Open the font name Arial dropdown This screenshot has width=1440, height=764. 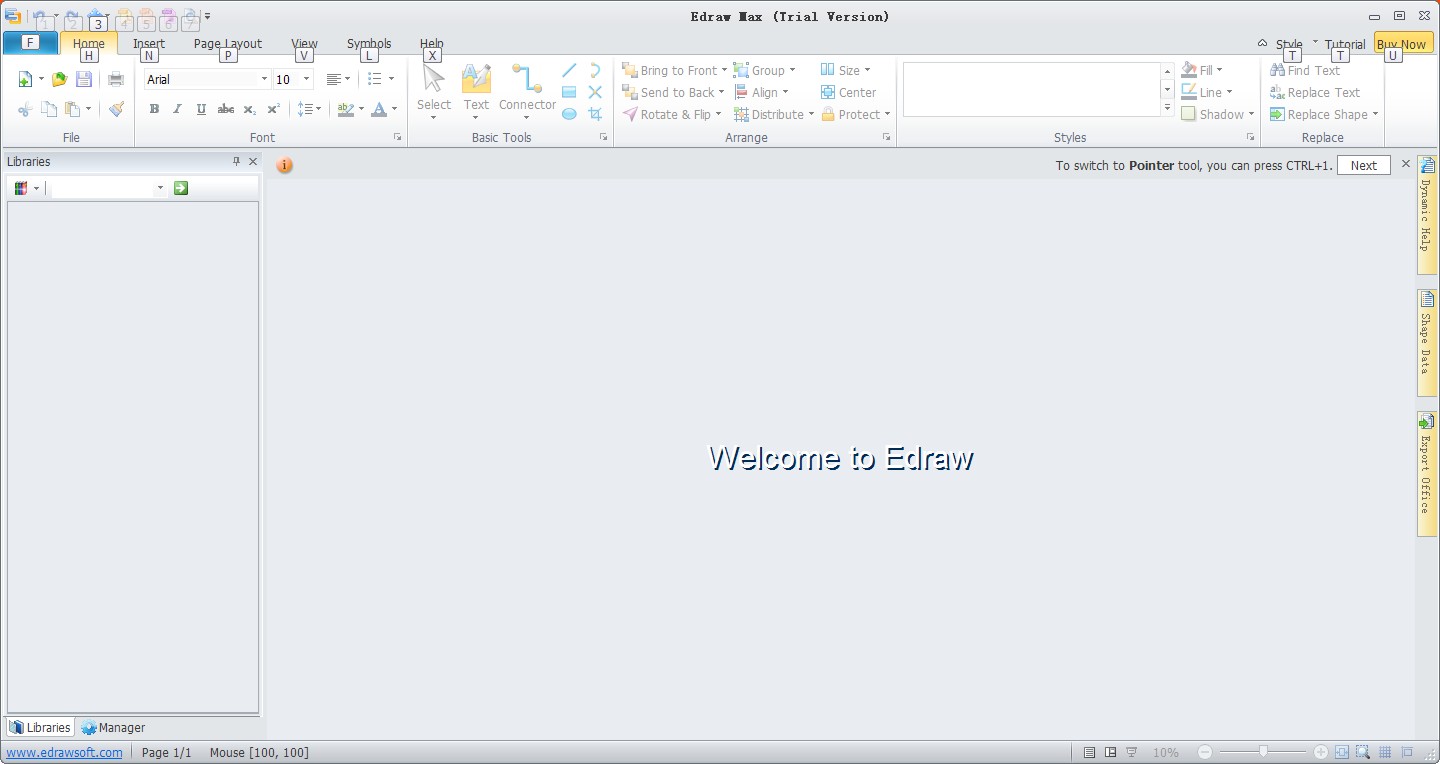tap(264, 79)
